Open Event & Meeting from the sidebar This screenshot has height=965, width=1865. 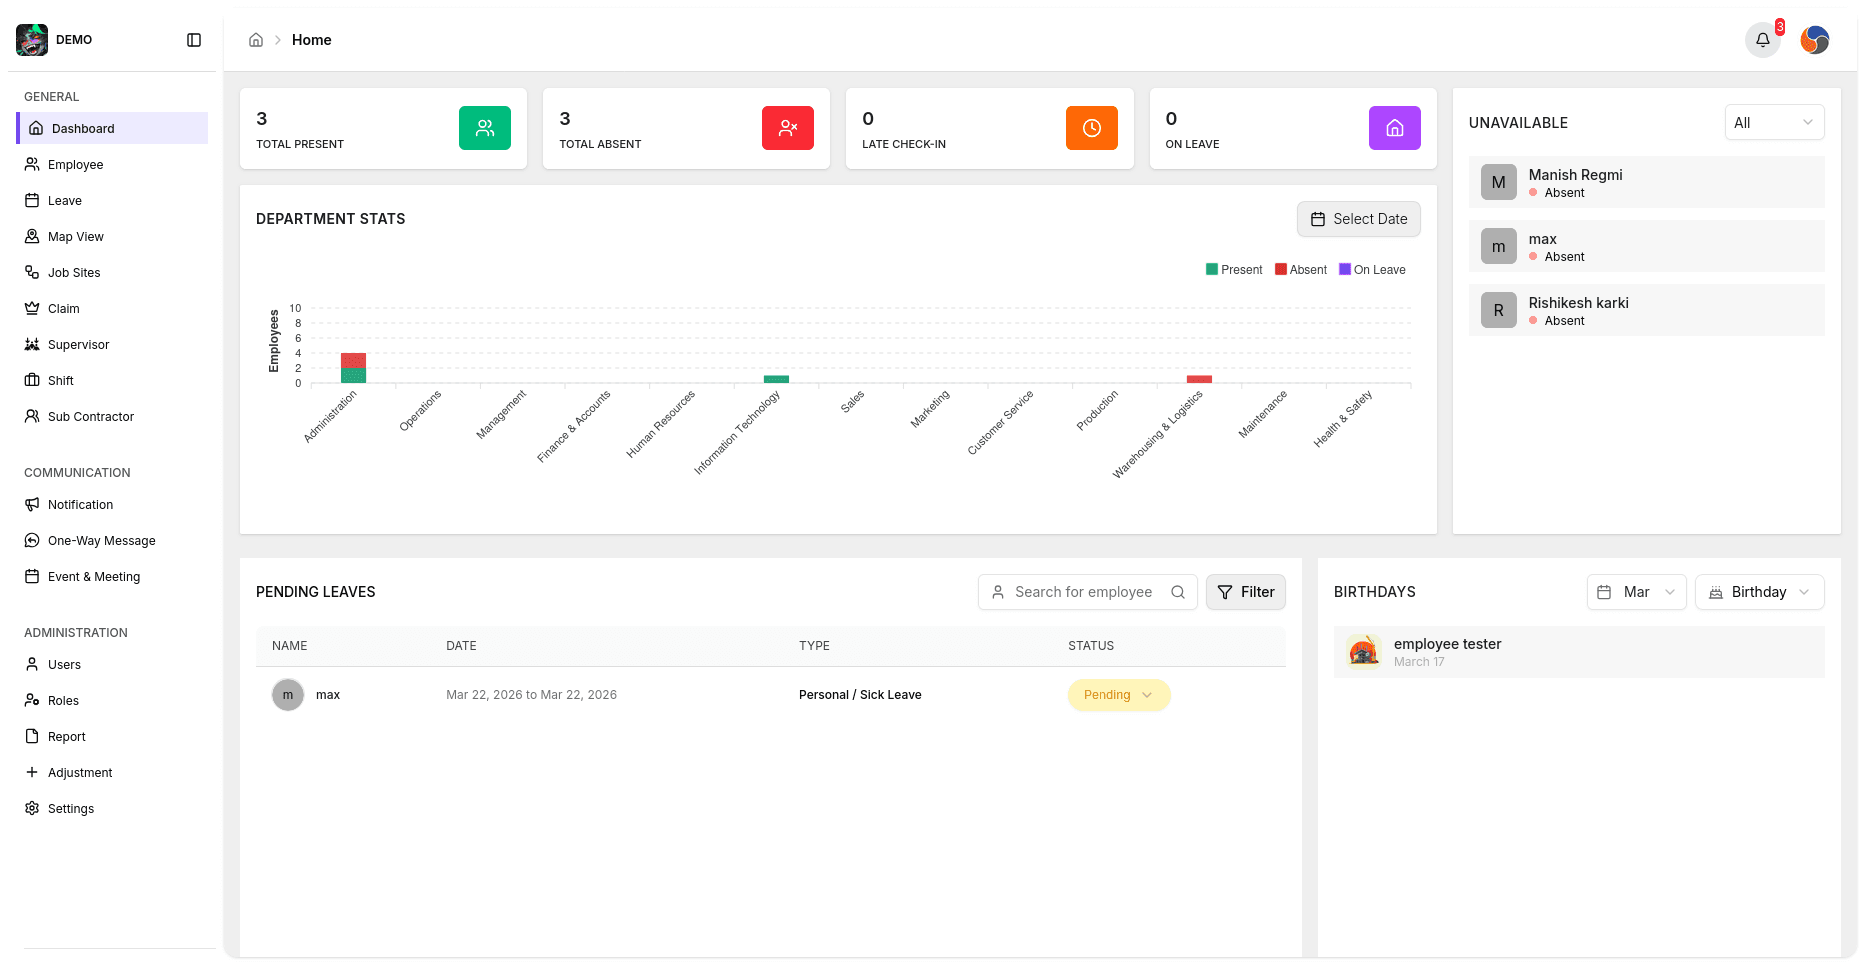93,576
